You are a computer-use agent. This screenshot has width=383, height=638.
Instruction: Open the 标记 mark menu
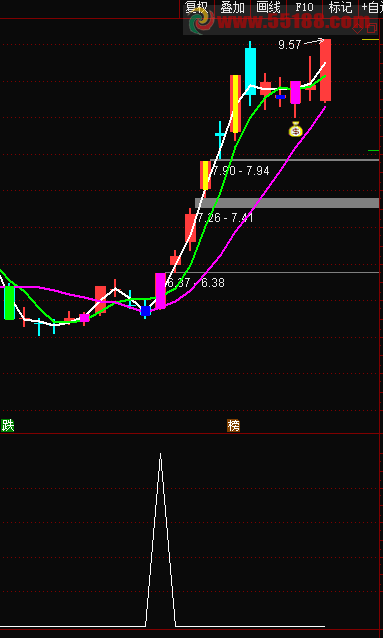tap(340, 7)
